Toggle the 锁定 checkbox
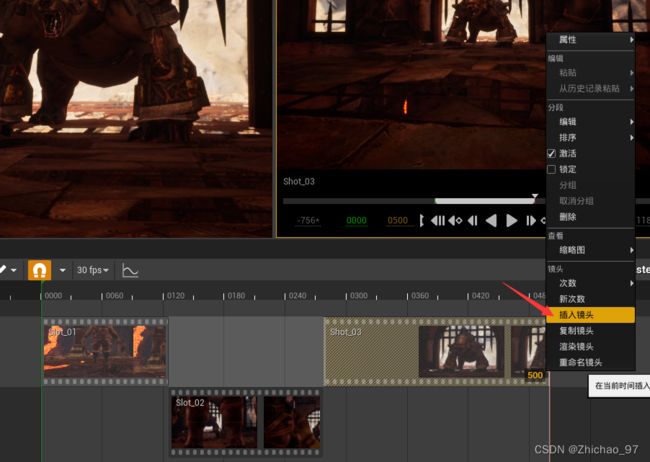The image size is (650, 462). [551, 169]
